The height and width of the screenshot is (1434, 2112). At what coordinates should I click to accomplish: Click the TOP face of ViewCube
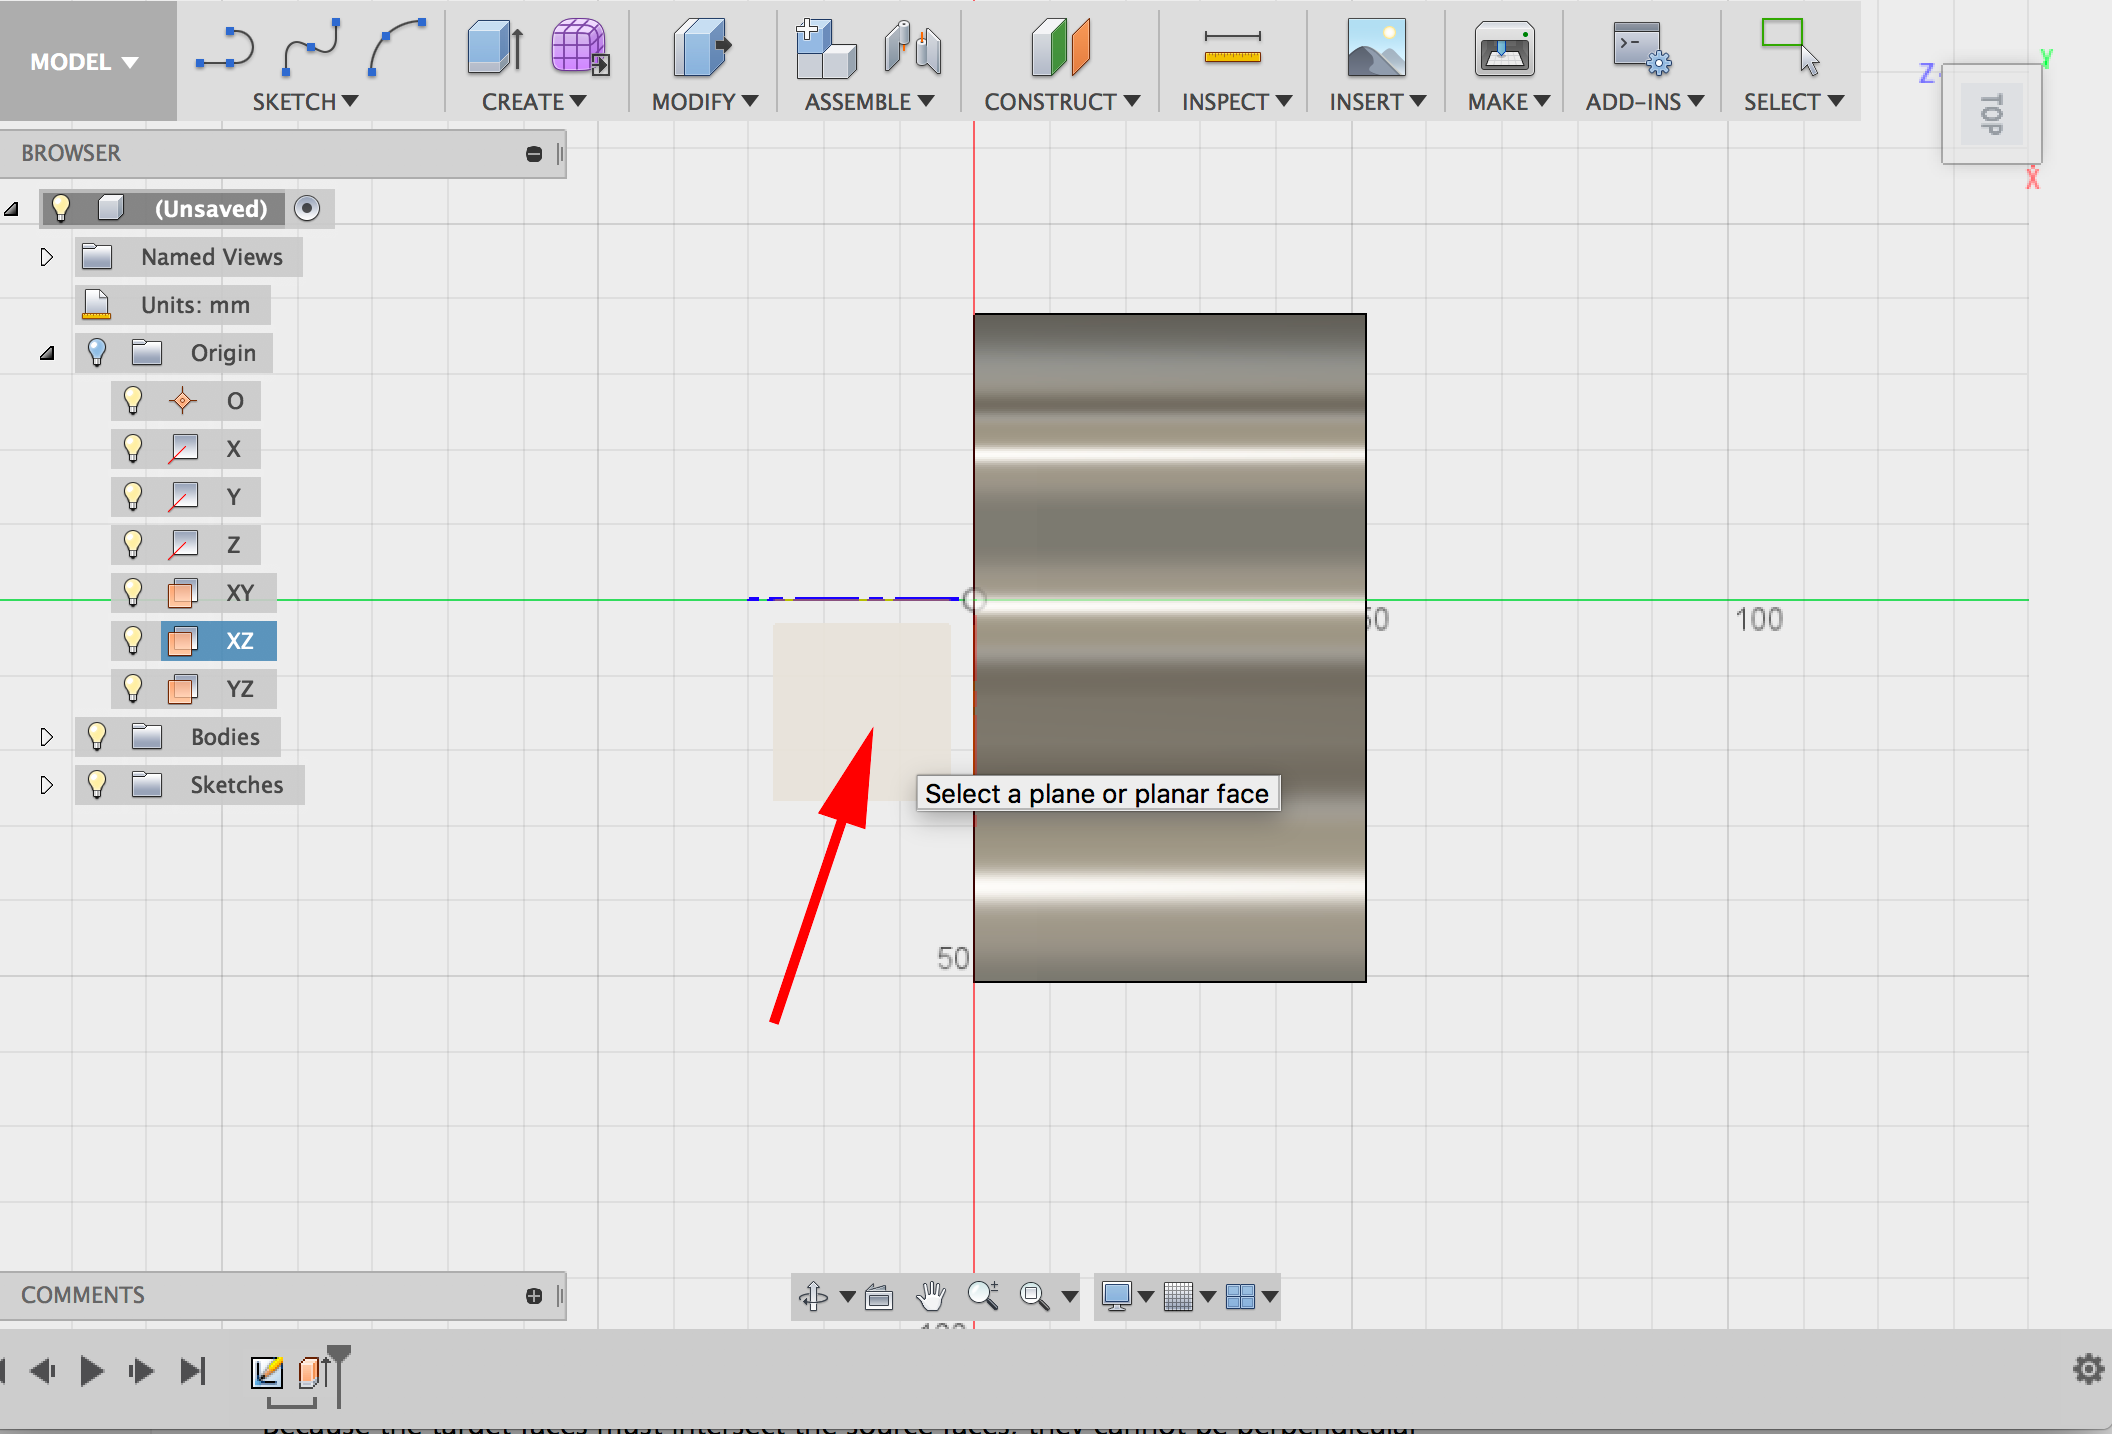tap(1992, 114)
